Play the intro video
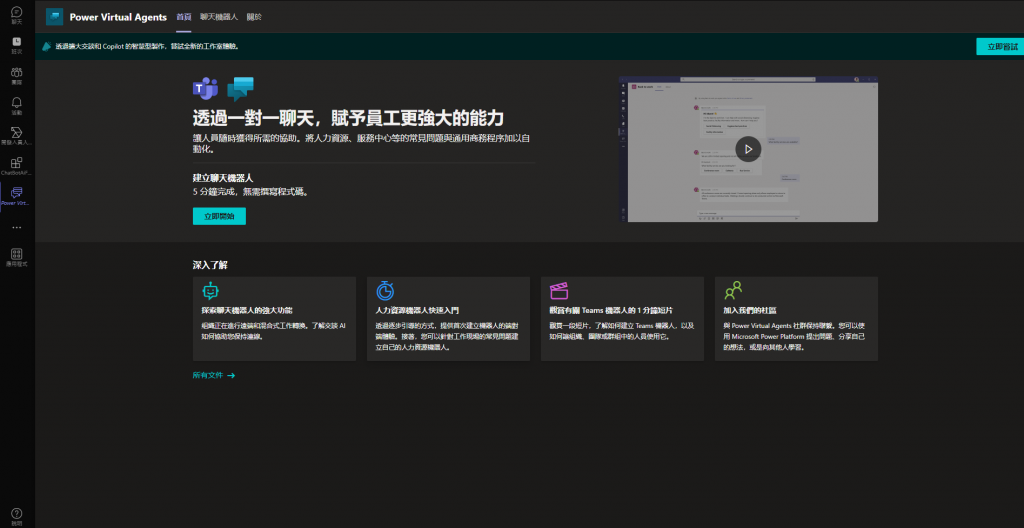The image size is (1024, 528). tap(748, 149)
